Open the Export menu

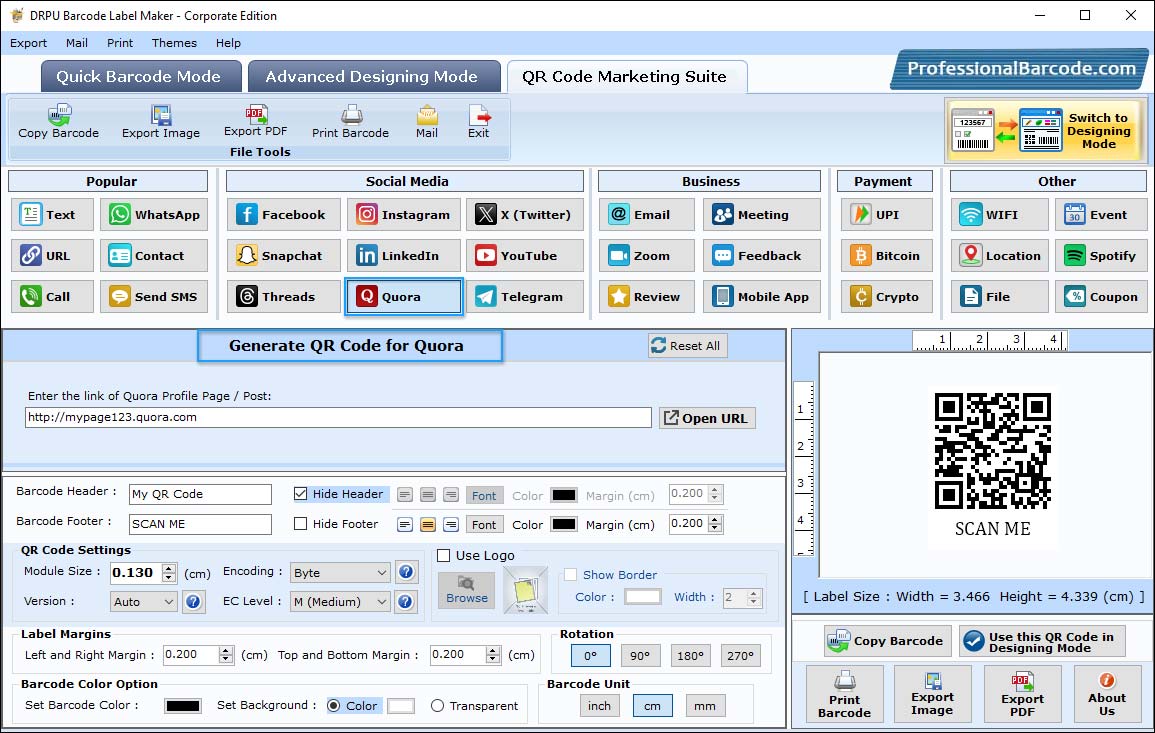tap(28, 43)
